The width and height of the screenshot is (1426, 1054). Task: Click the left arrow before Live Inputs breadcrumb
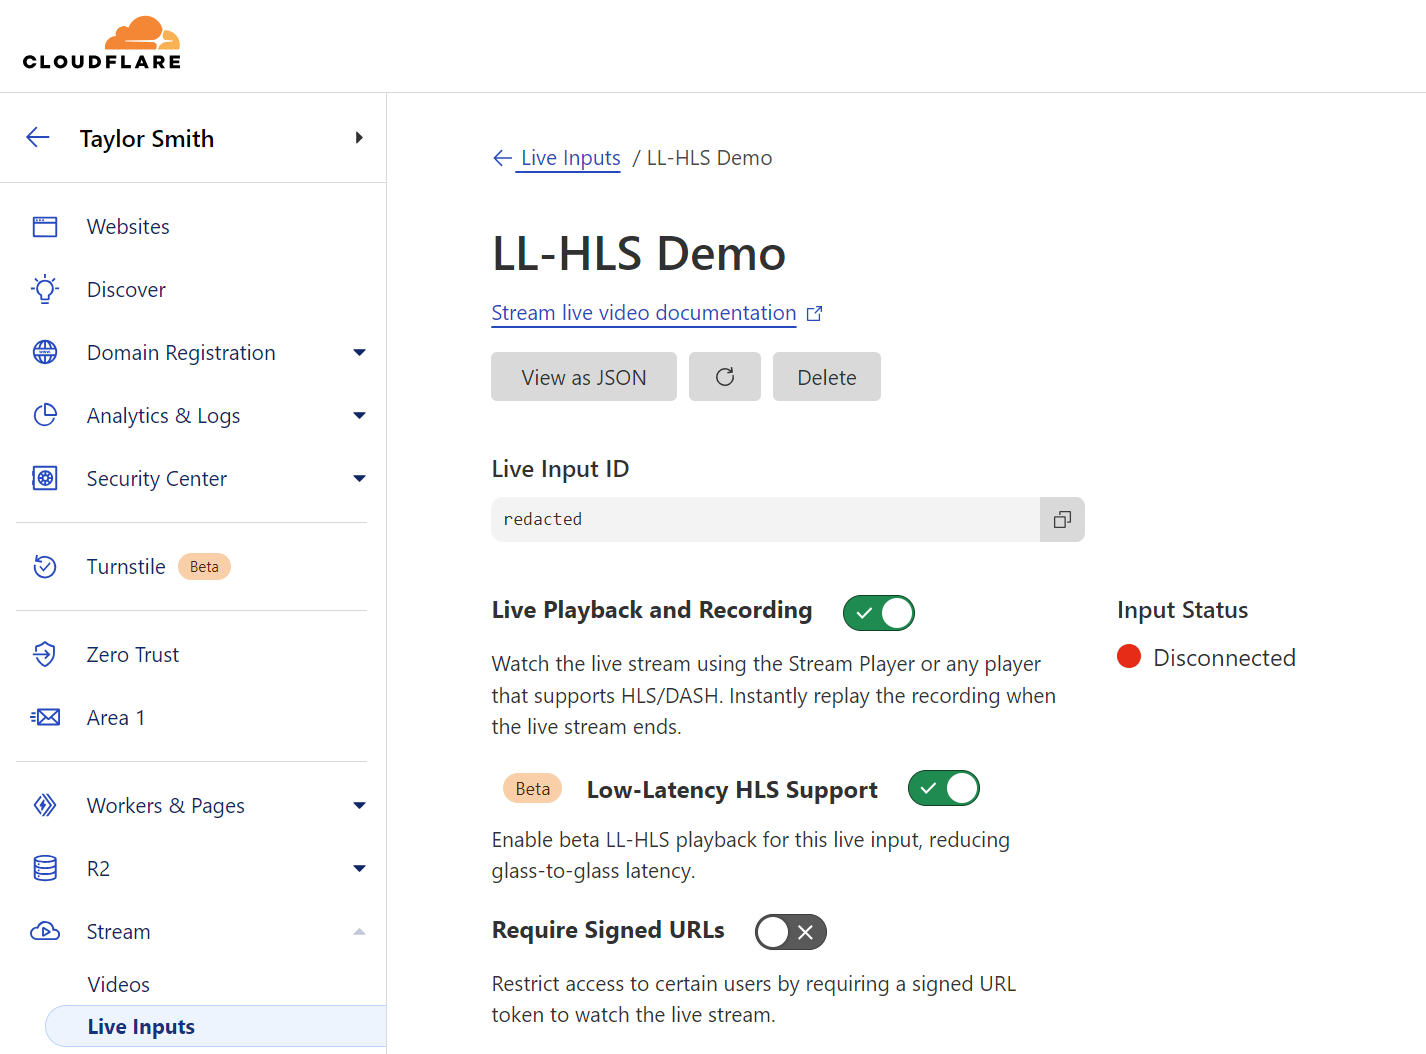coord(502,158)
